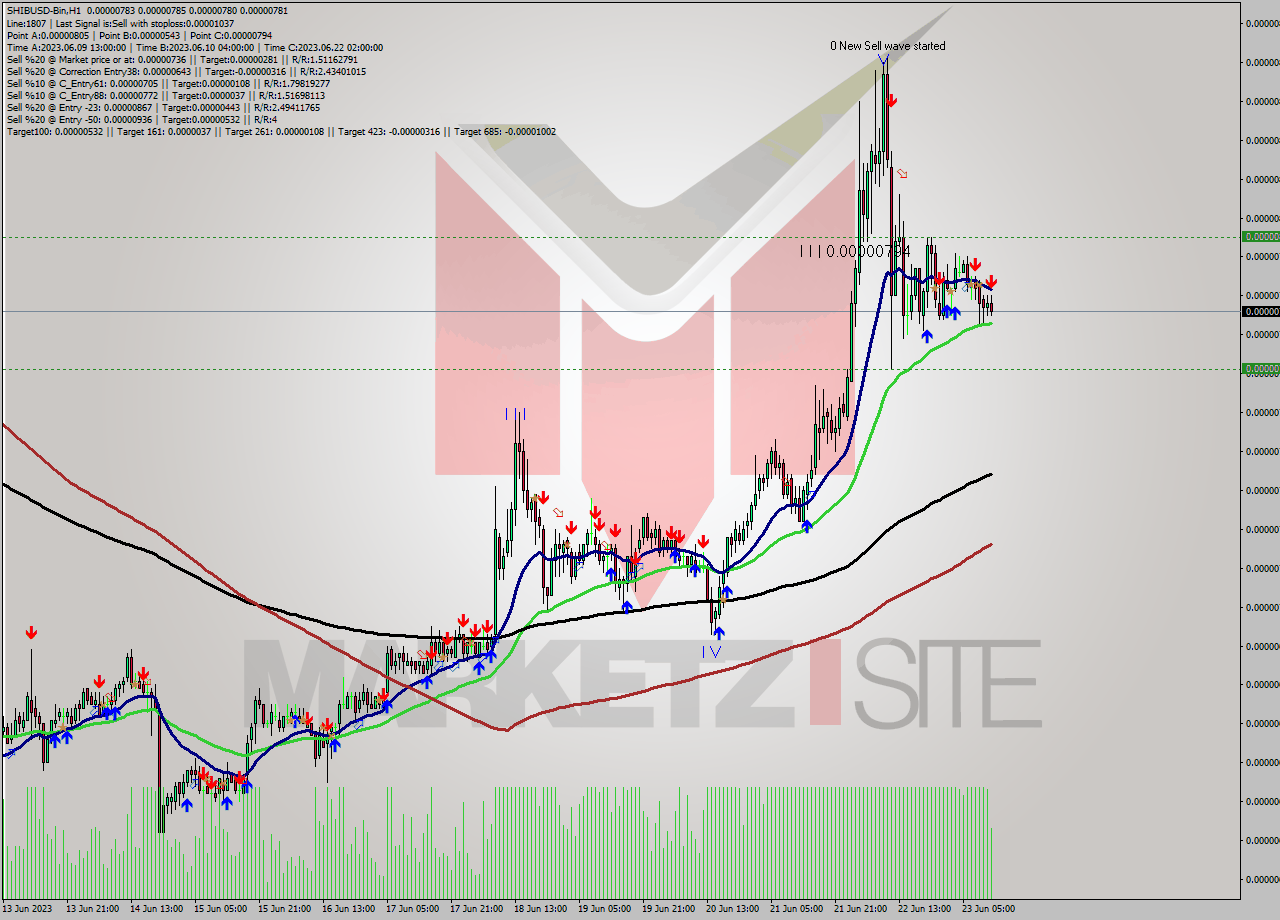Screen dimensions: 1280x920
Task: Click the '0 New Sell wave started' annotation
Action: pyautogui.click(x=887, y=46)
